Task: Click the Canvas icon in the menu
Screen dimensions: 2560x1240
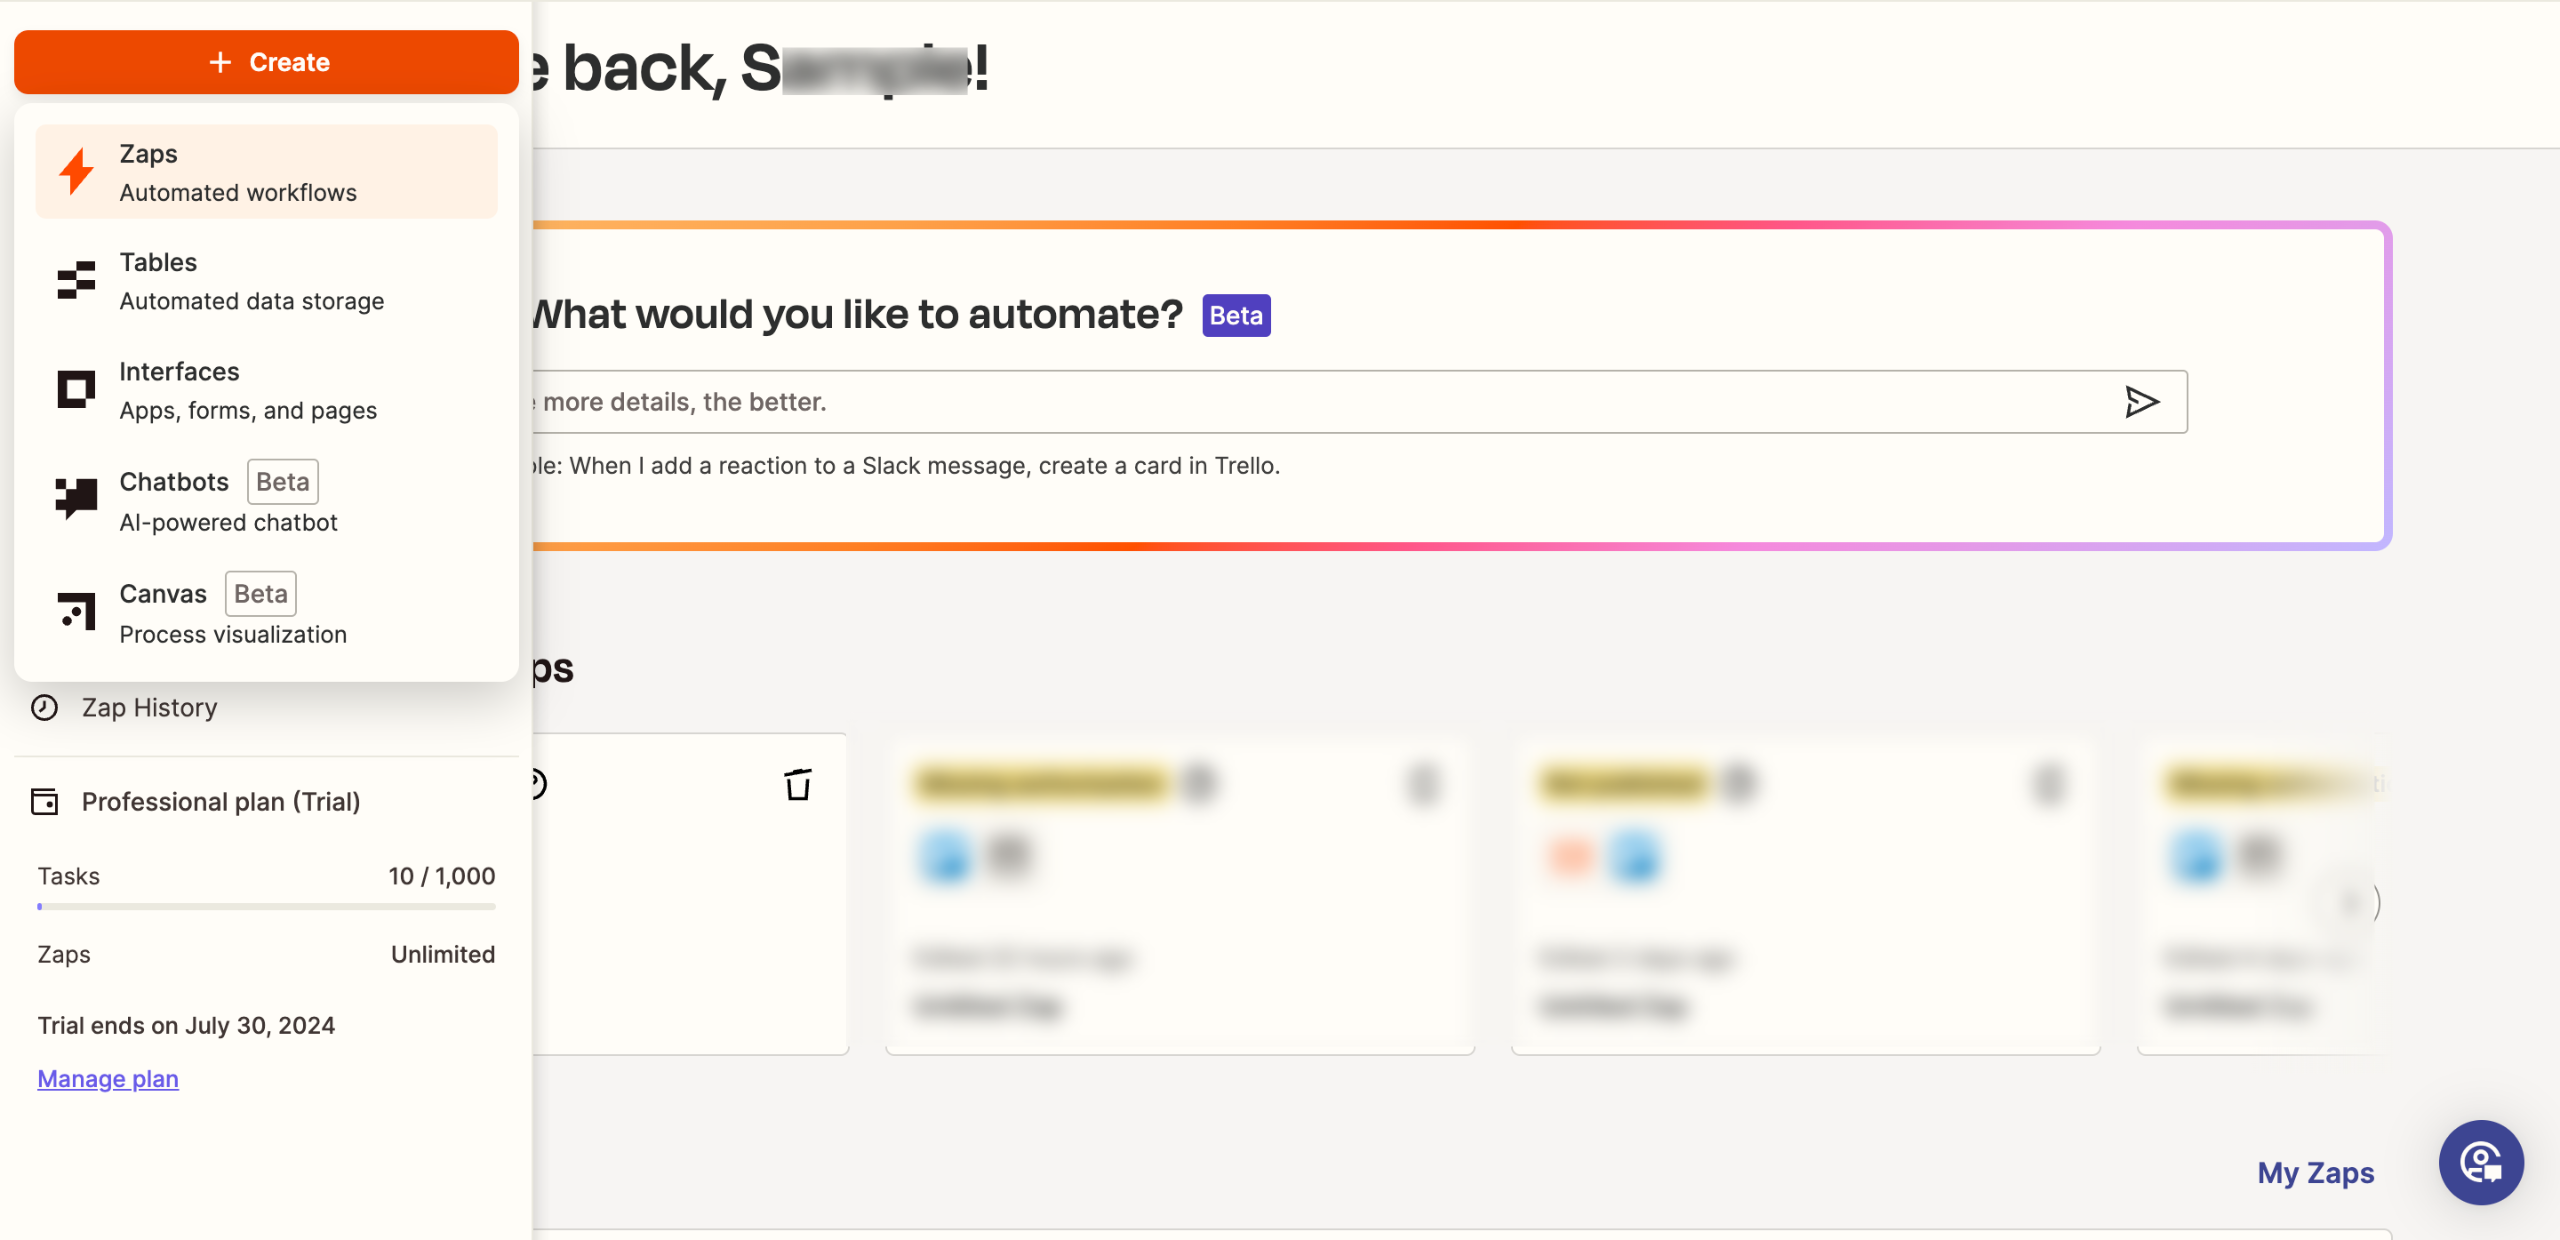Action: point(76,610)
